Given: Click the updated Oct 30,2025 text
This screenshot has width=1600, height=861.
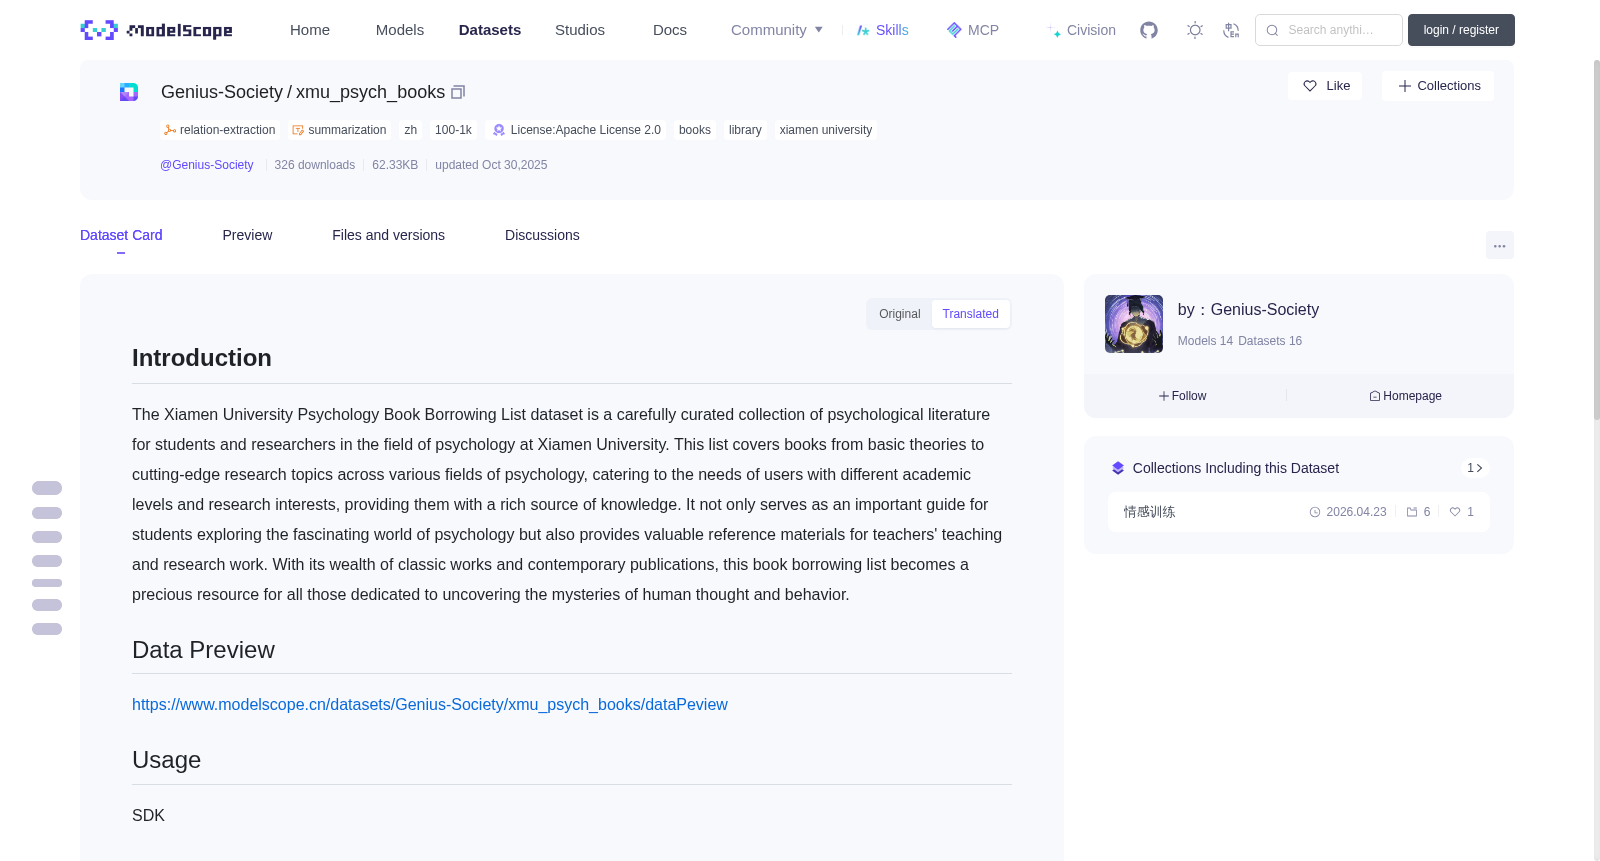Looking at the screenshot, I should click(x=491, y=165).
